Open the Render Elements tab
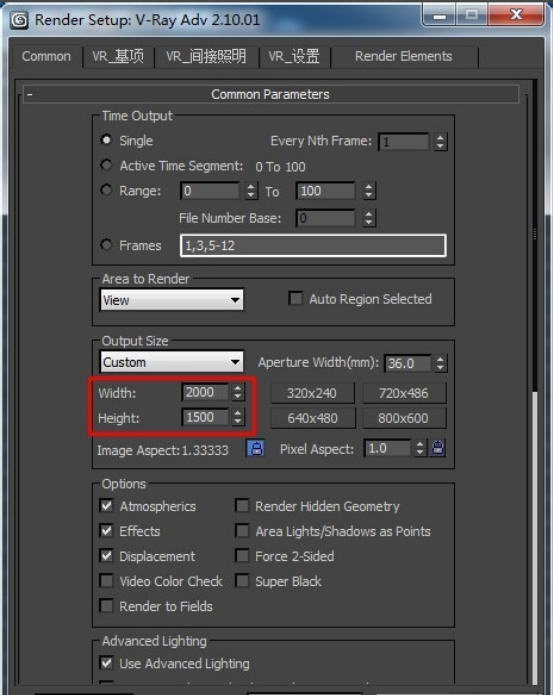The image size is (553, 695). [404, 56]
